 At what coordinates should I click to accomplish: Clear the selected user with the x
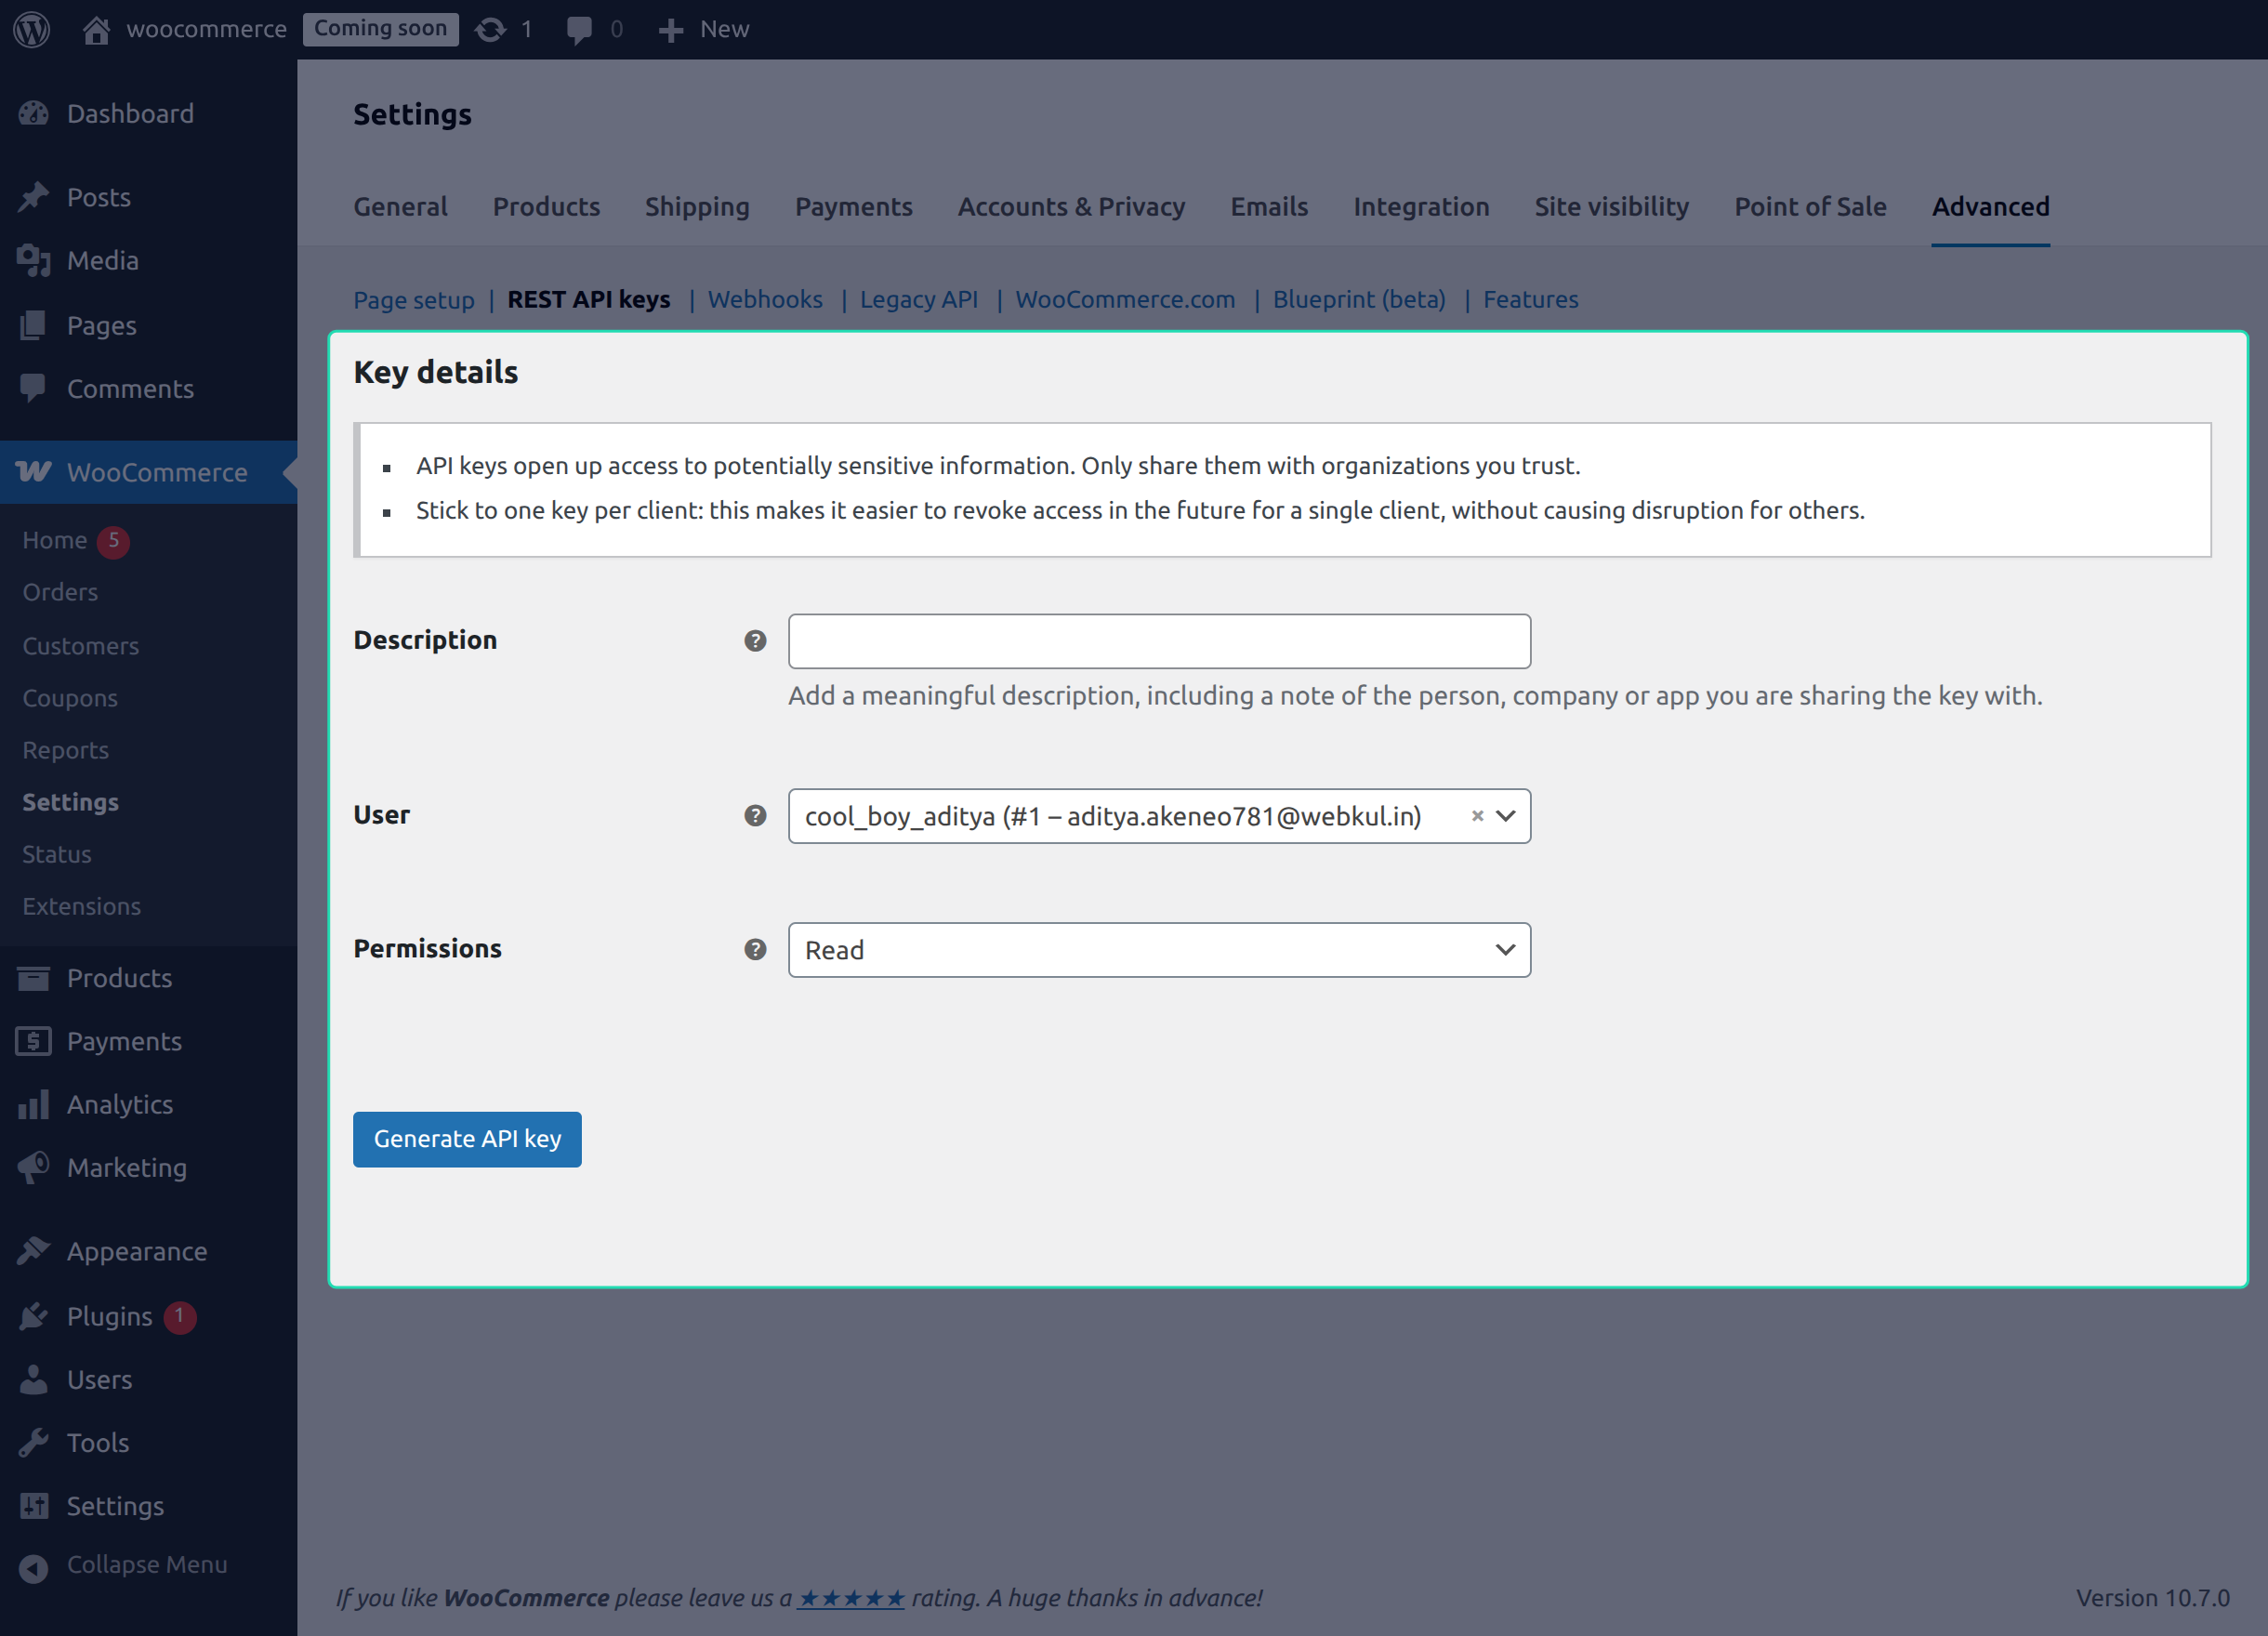click(1476, 816)
